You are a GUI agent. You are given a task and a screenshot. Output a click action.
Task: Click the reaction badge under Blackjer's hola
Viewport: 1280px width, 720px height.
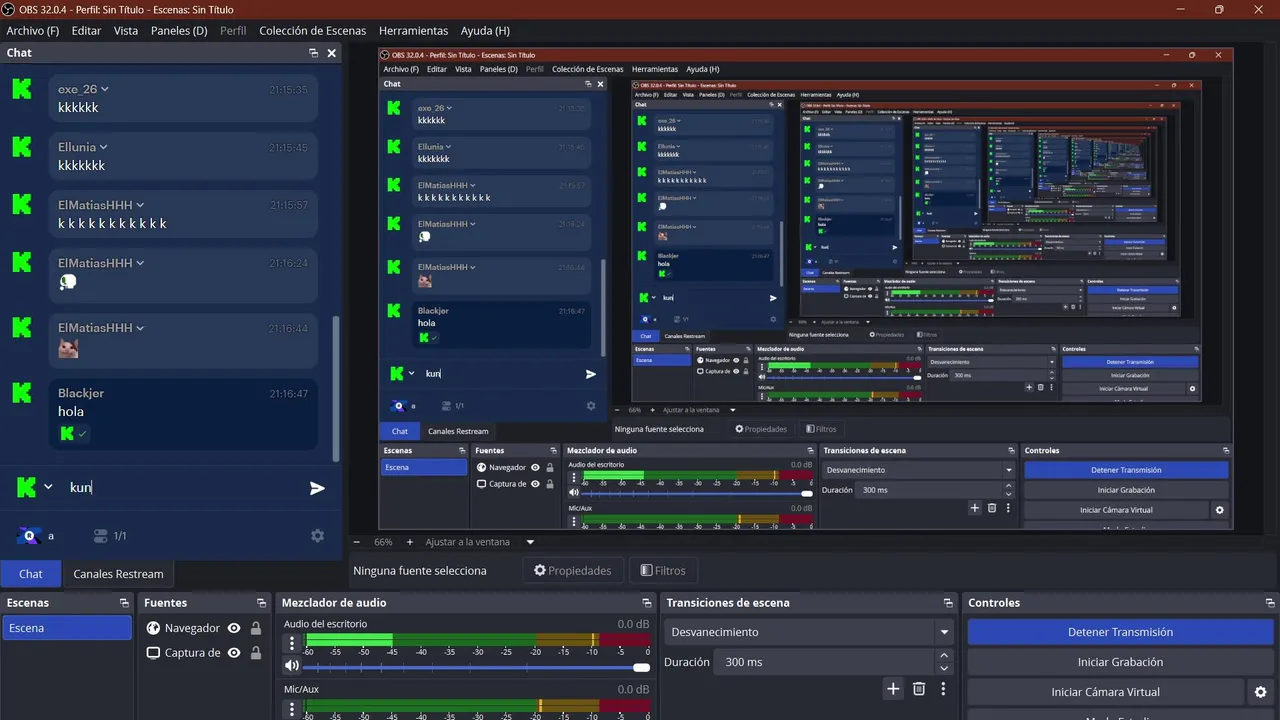coord(74,433)
